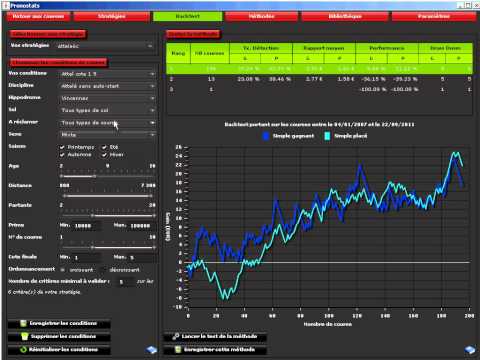Click the Performance column header
This screenshot has height=360, width=480.
(387, 48)
